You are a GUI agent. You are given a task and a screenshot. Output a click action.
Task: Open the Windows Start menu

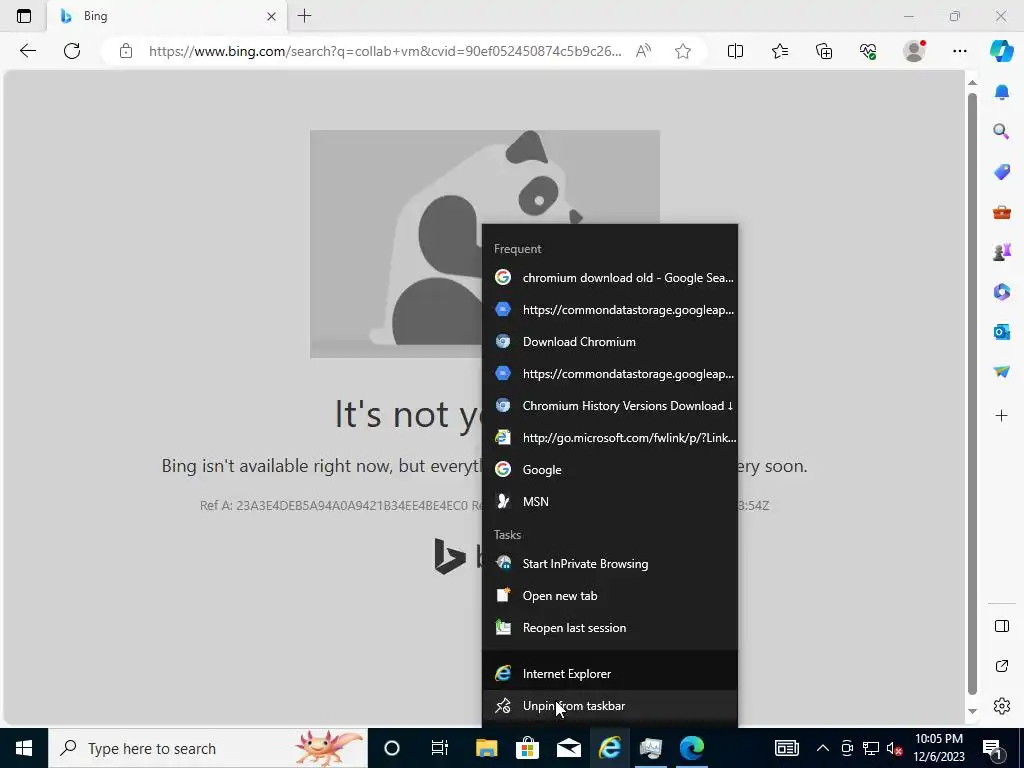pos(24,748)
